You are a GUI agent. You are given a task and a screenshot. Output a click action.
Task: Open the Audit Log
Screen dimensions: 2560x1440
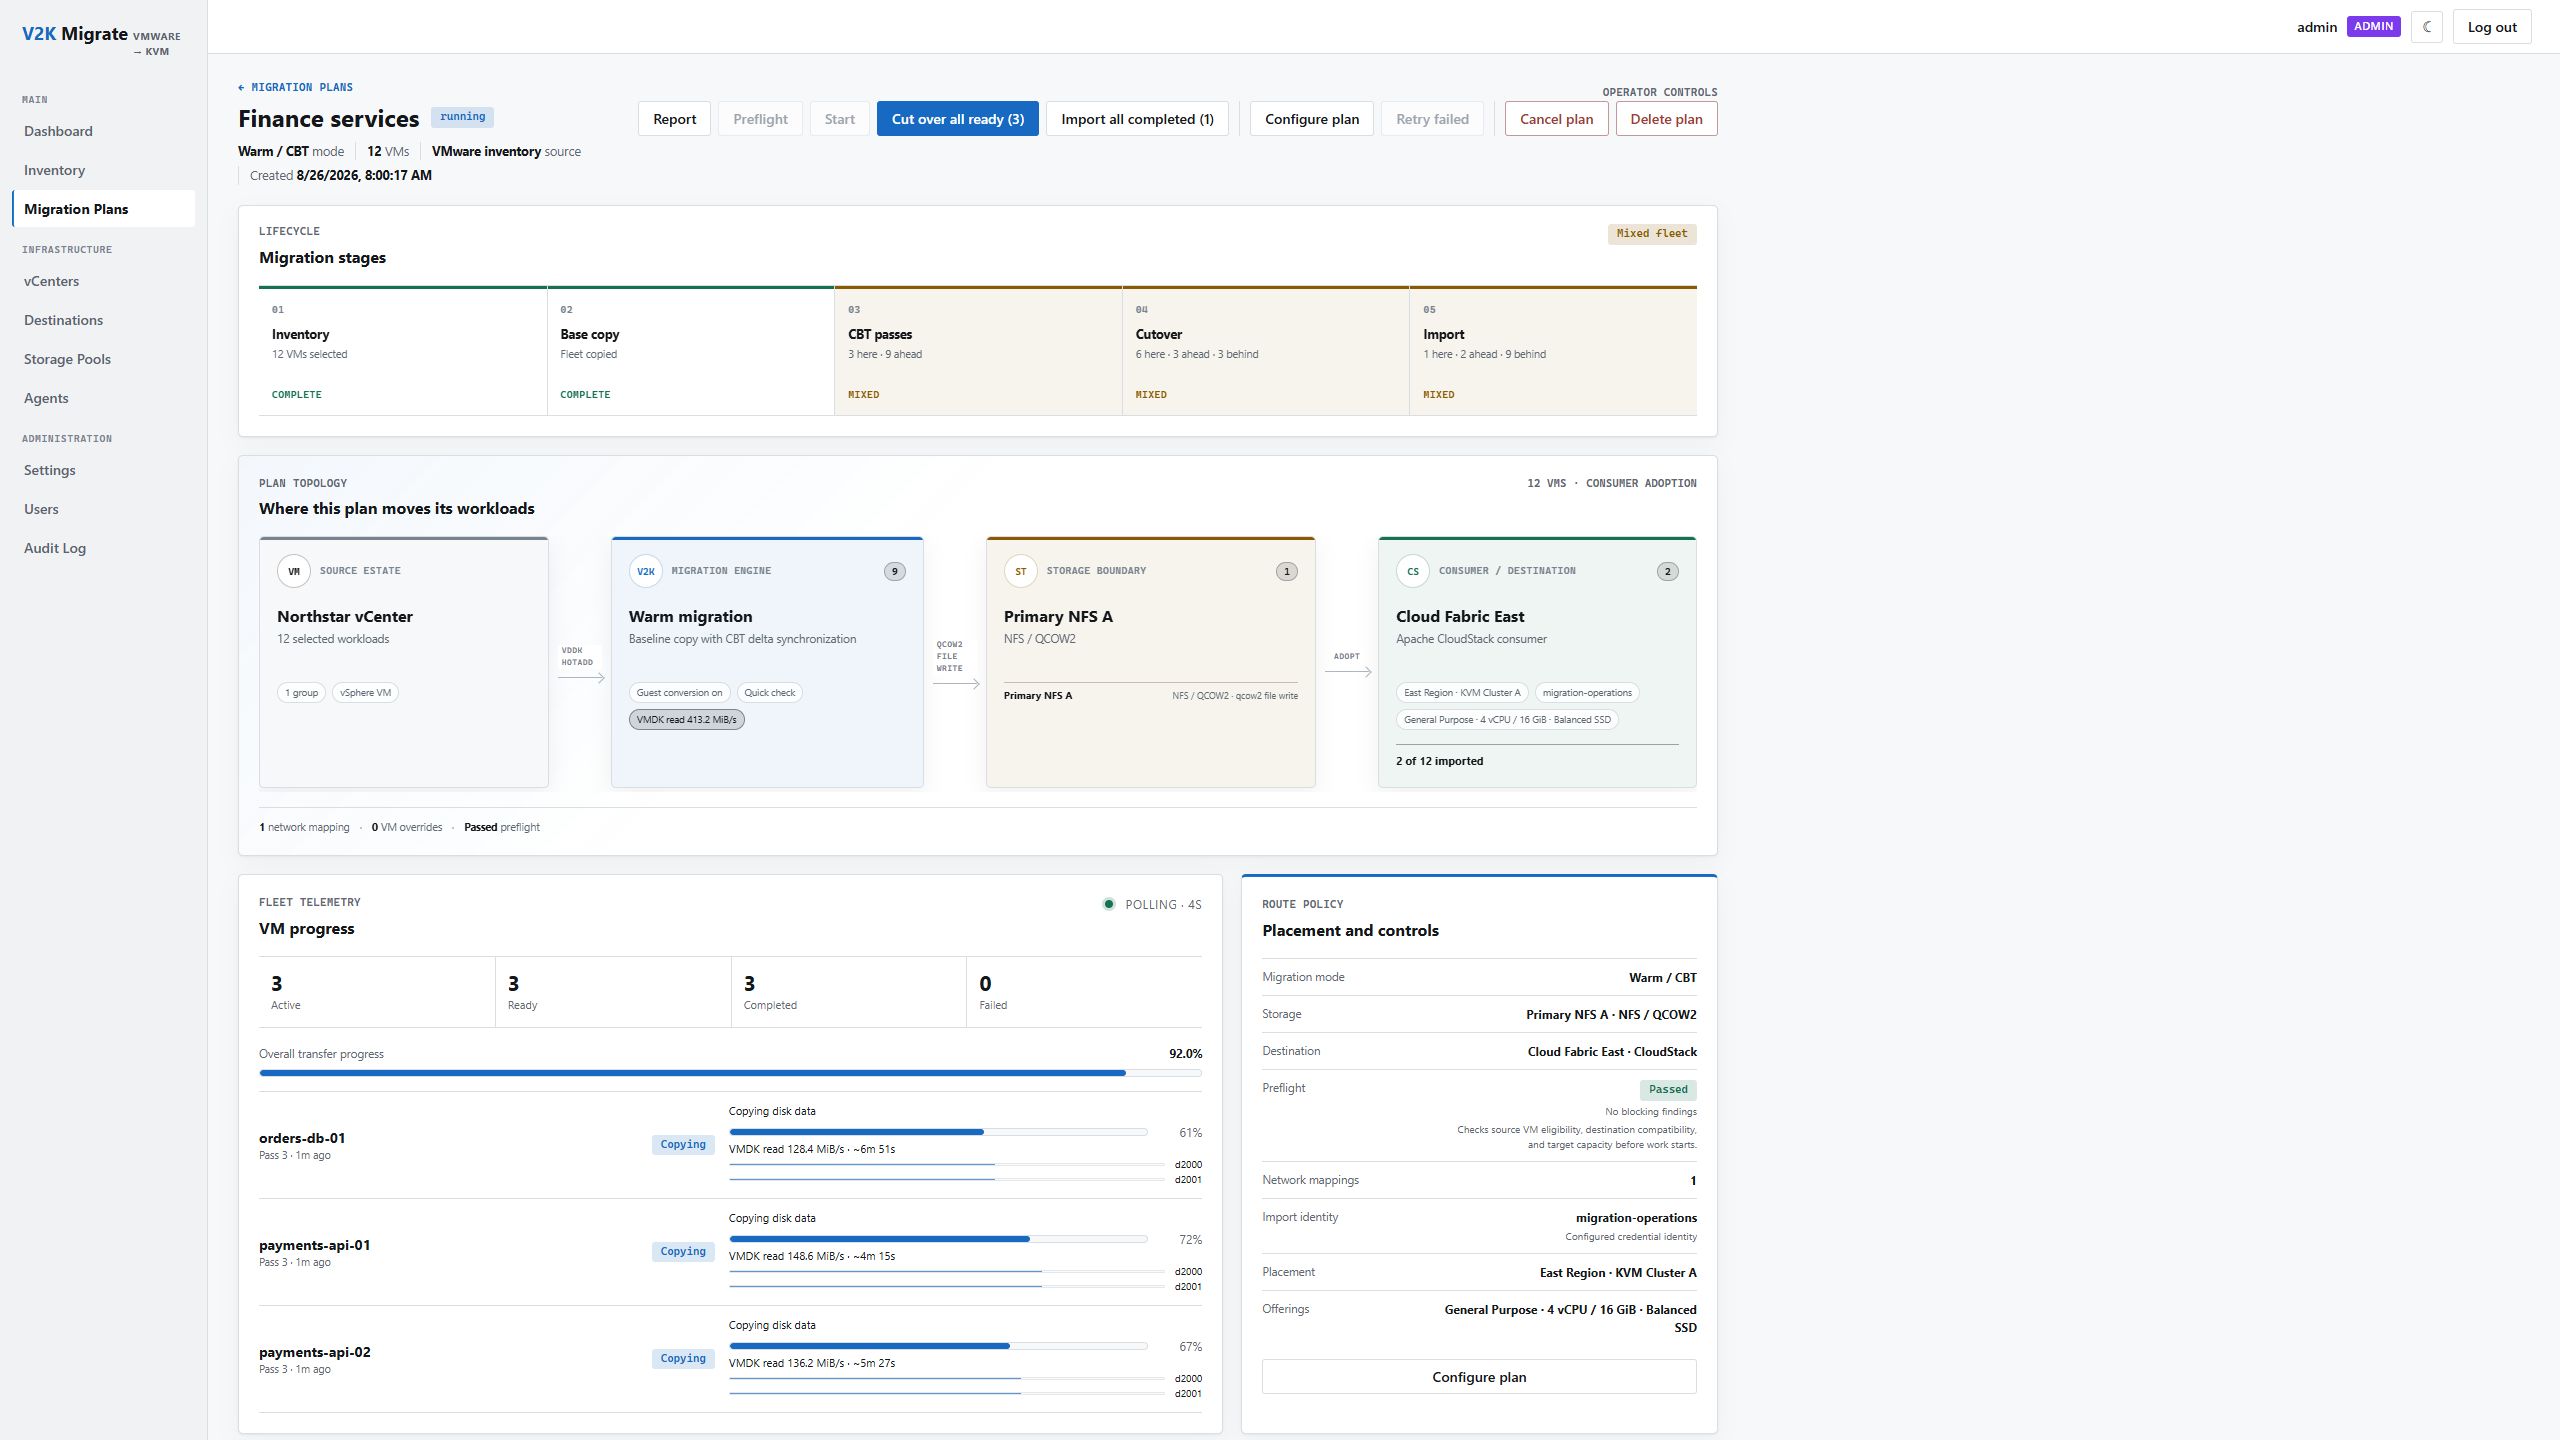(103, 548)
